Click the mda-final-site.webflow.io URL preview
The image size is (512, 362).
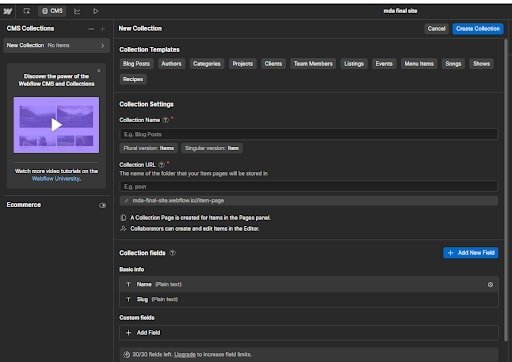point(309,201)
